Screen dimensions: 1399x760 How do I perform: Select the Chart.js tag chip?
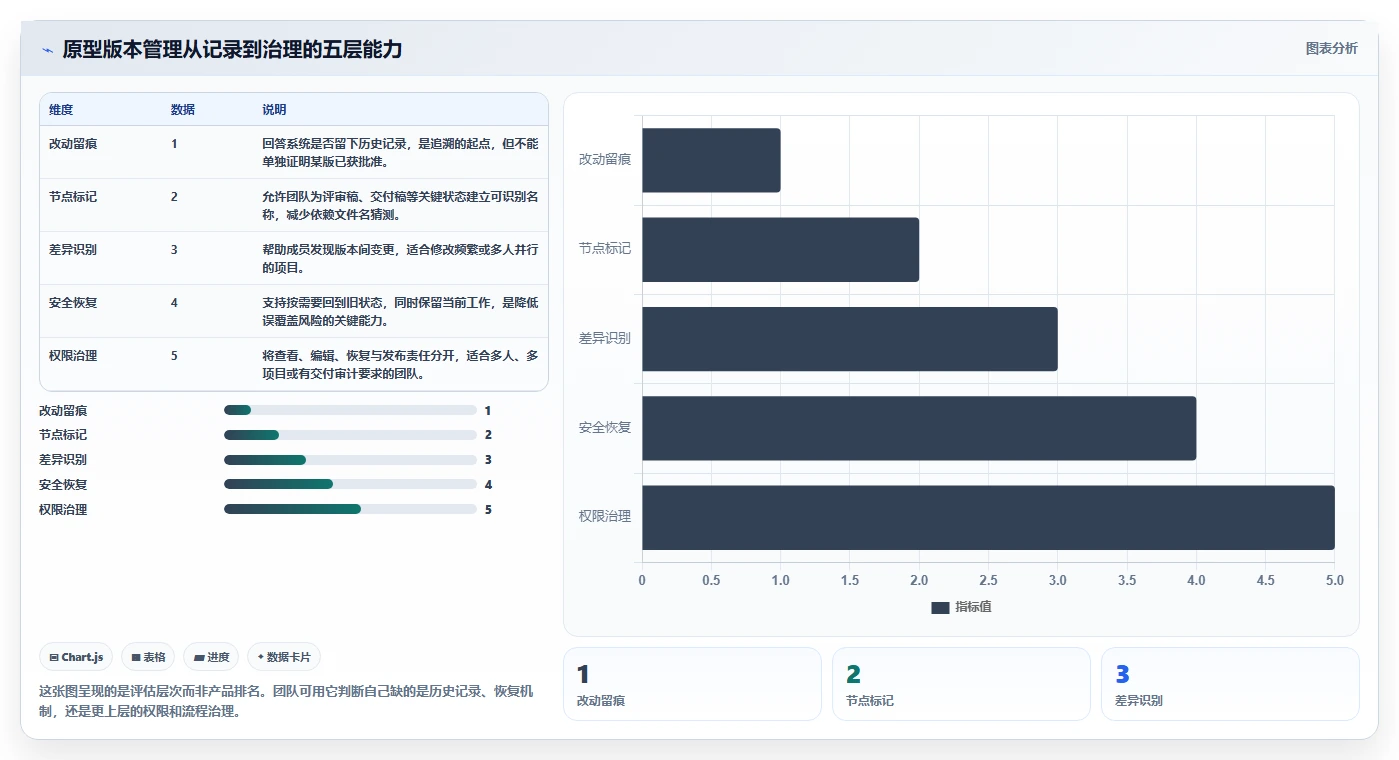point(76,657)
